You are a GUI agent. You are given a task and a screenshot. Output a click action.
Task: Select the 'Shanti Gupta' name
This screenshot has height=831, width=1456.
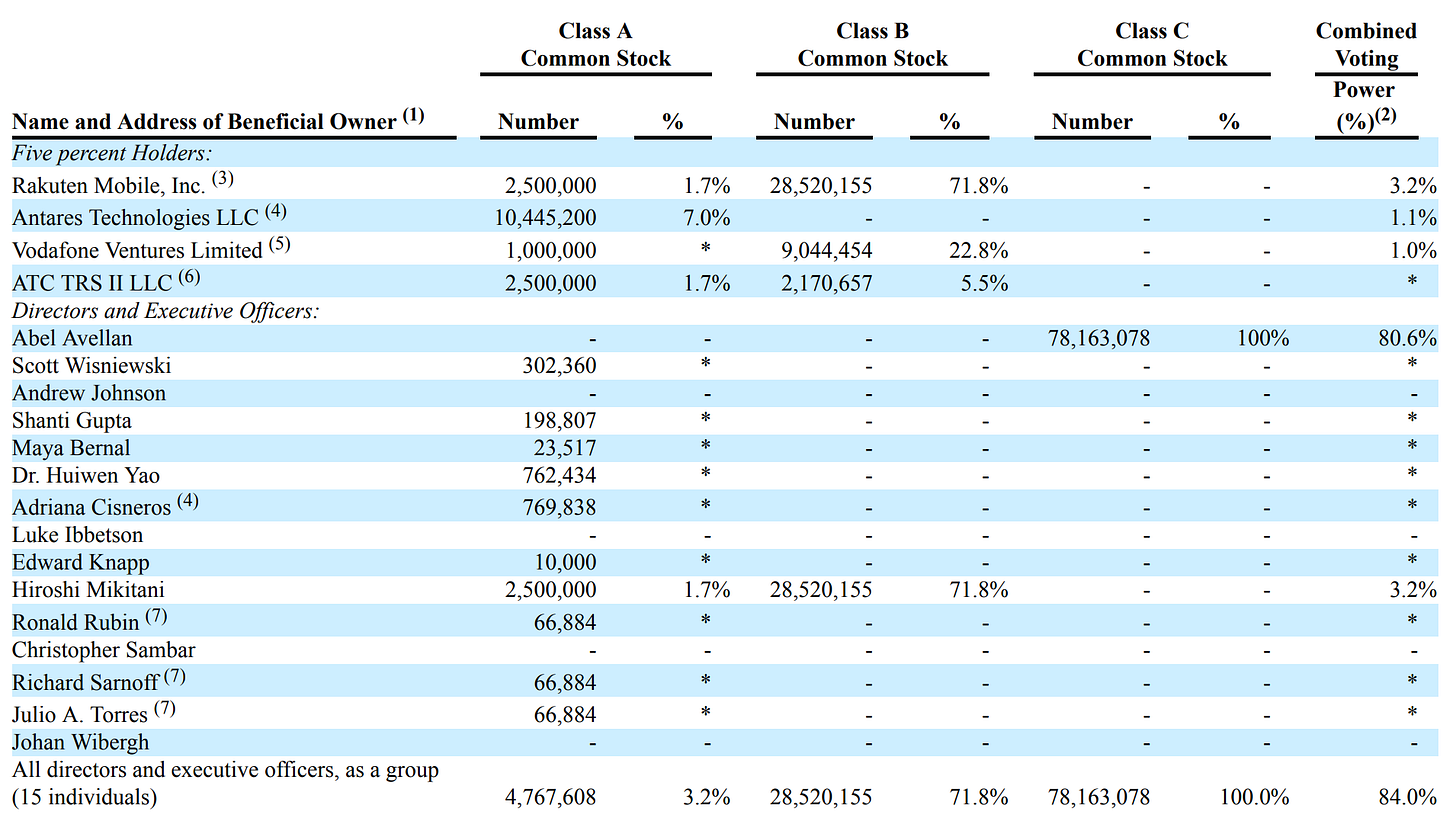point(72,421)
